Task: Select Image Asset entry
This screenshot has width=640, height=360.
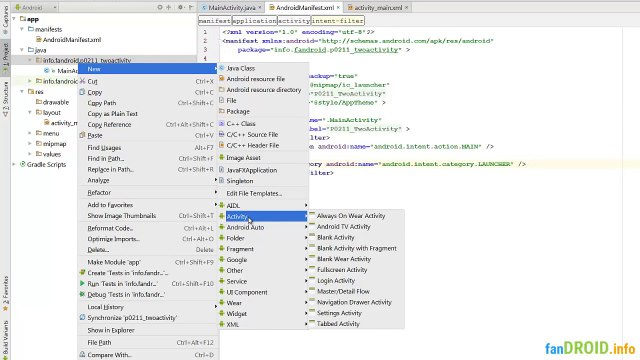Action: [263, 158]
